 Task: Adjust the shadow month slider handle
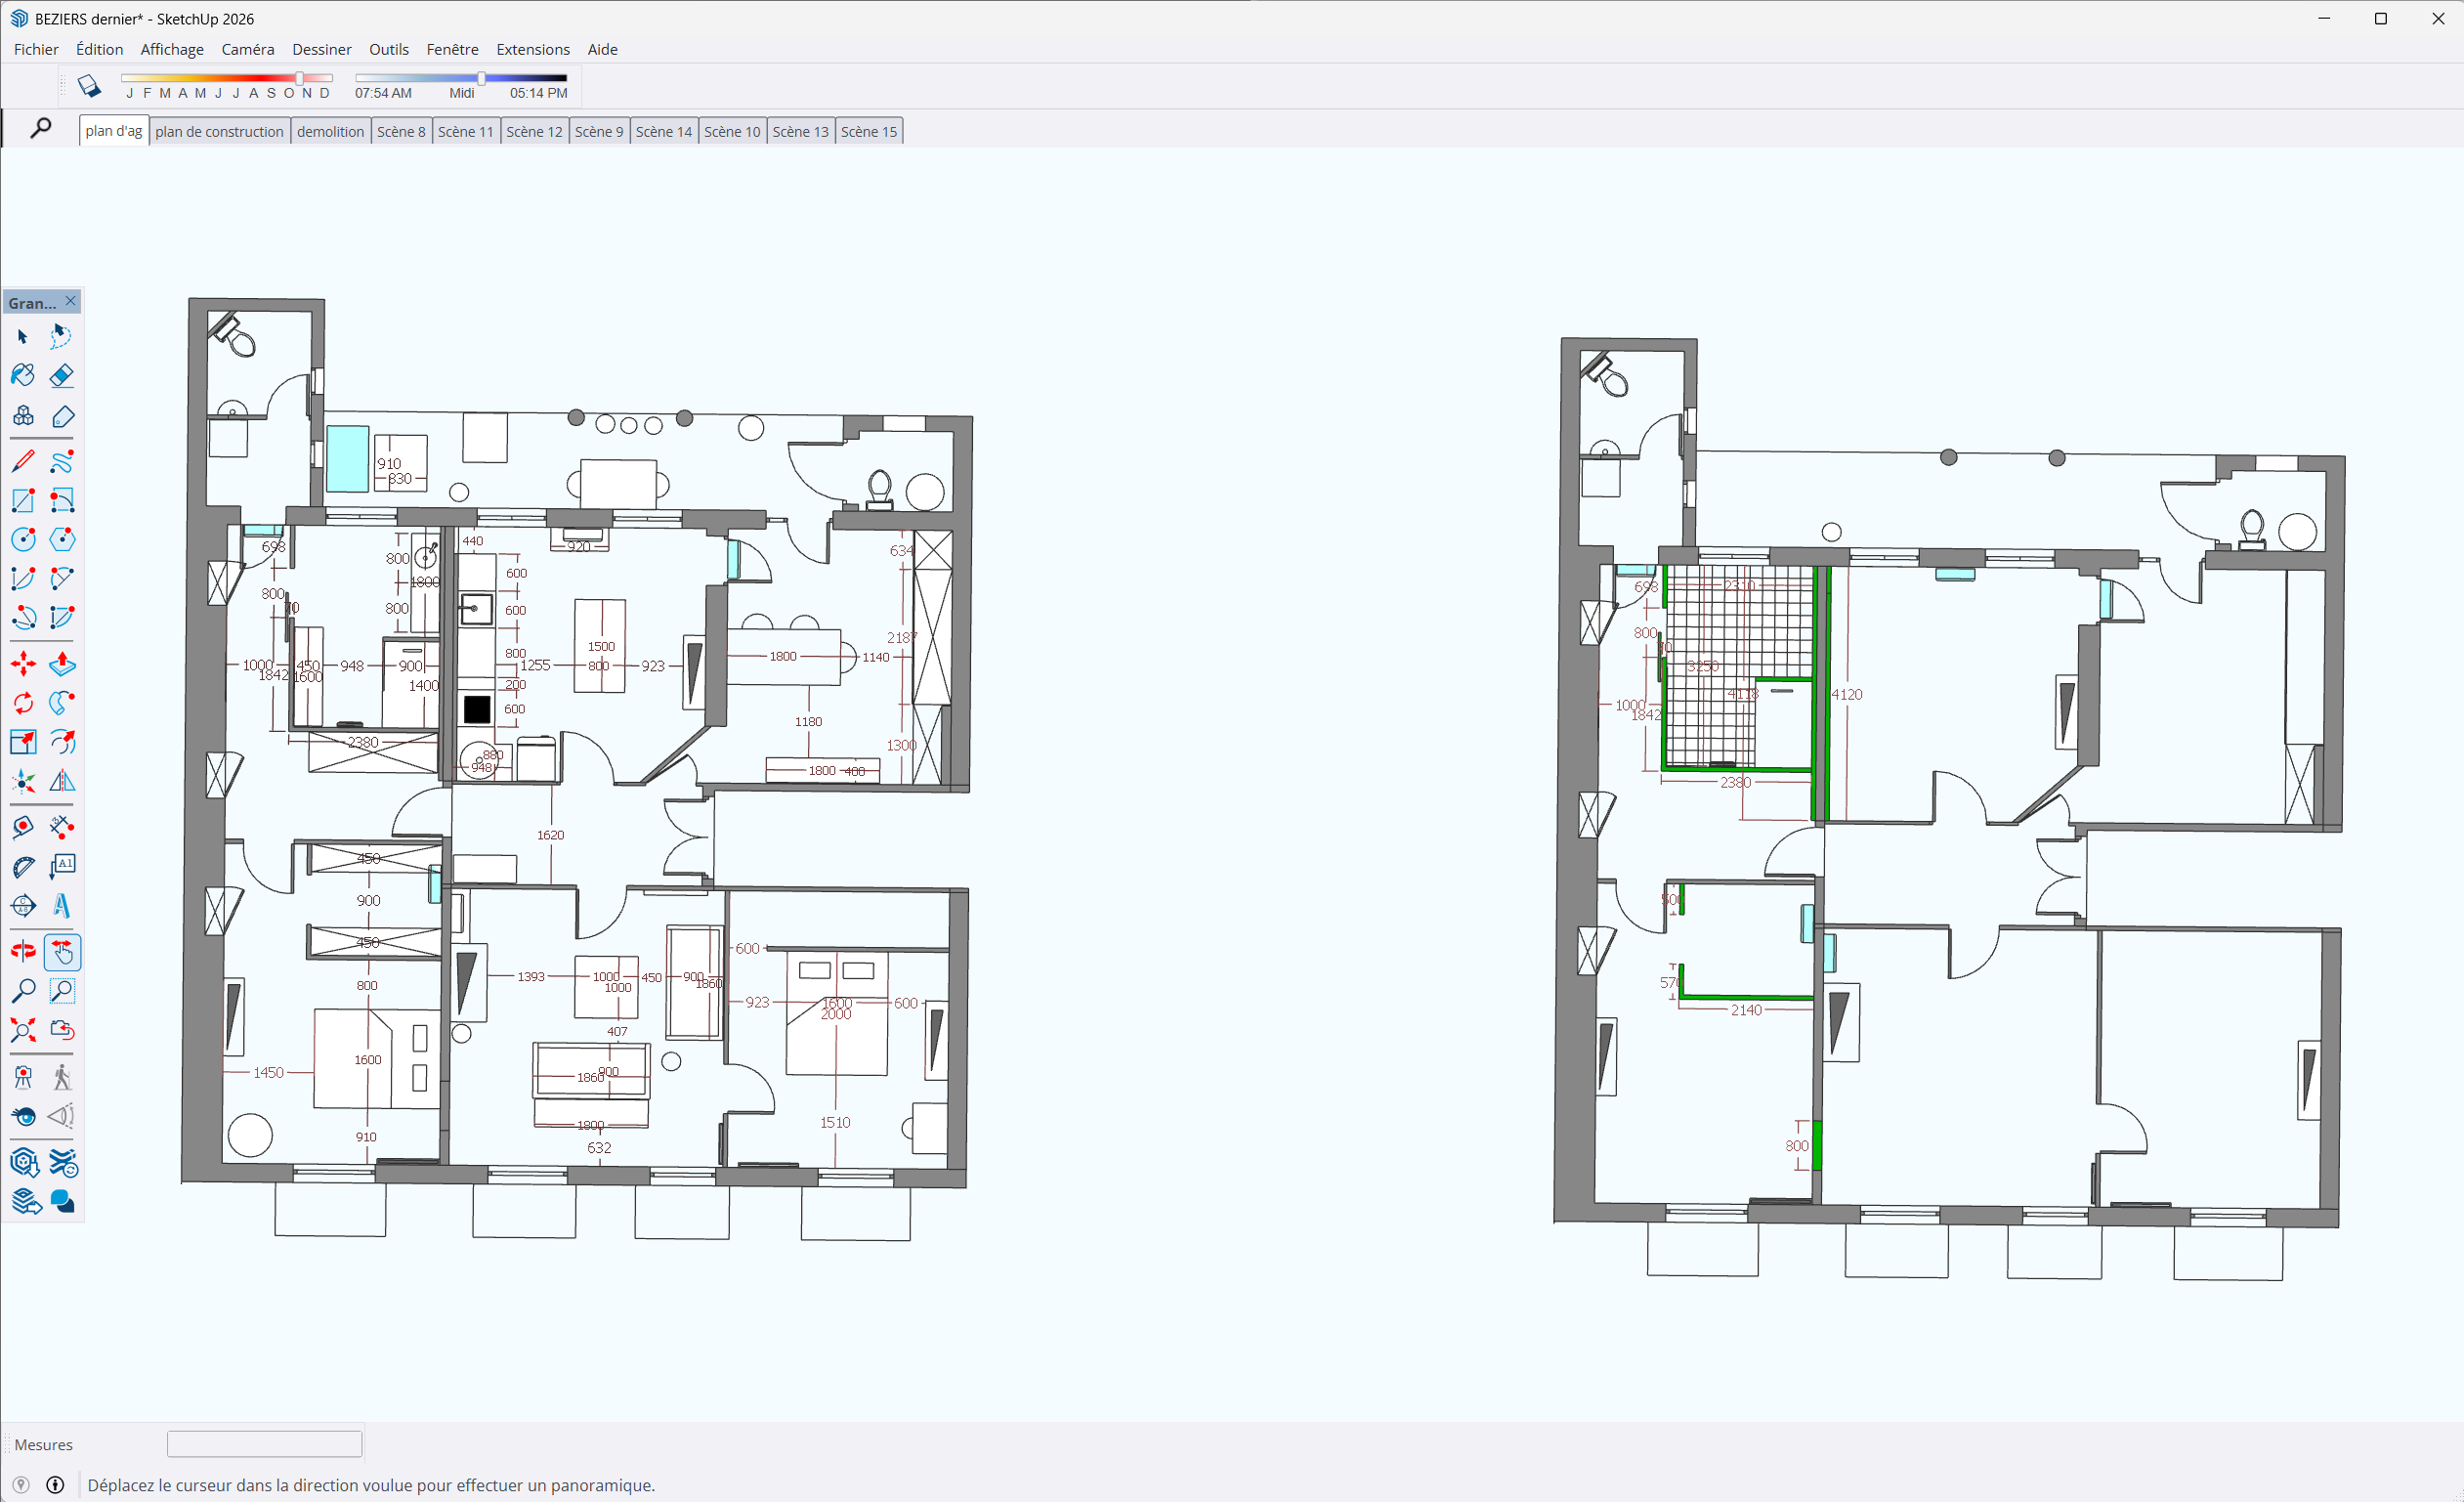[300, 78]
